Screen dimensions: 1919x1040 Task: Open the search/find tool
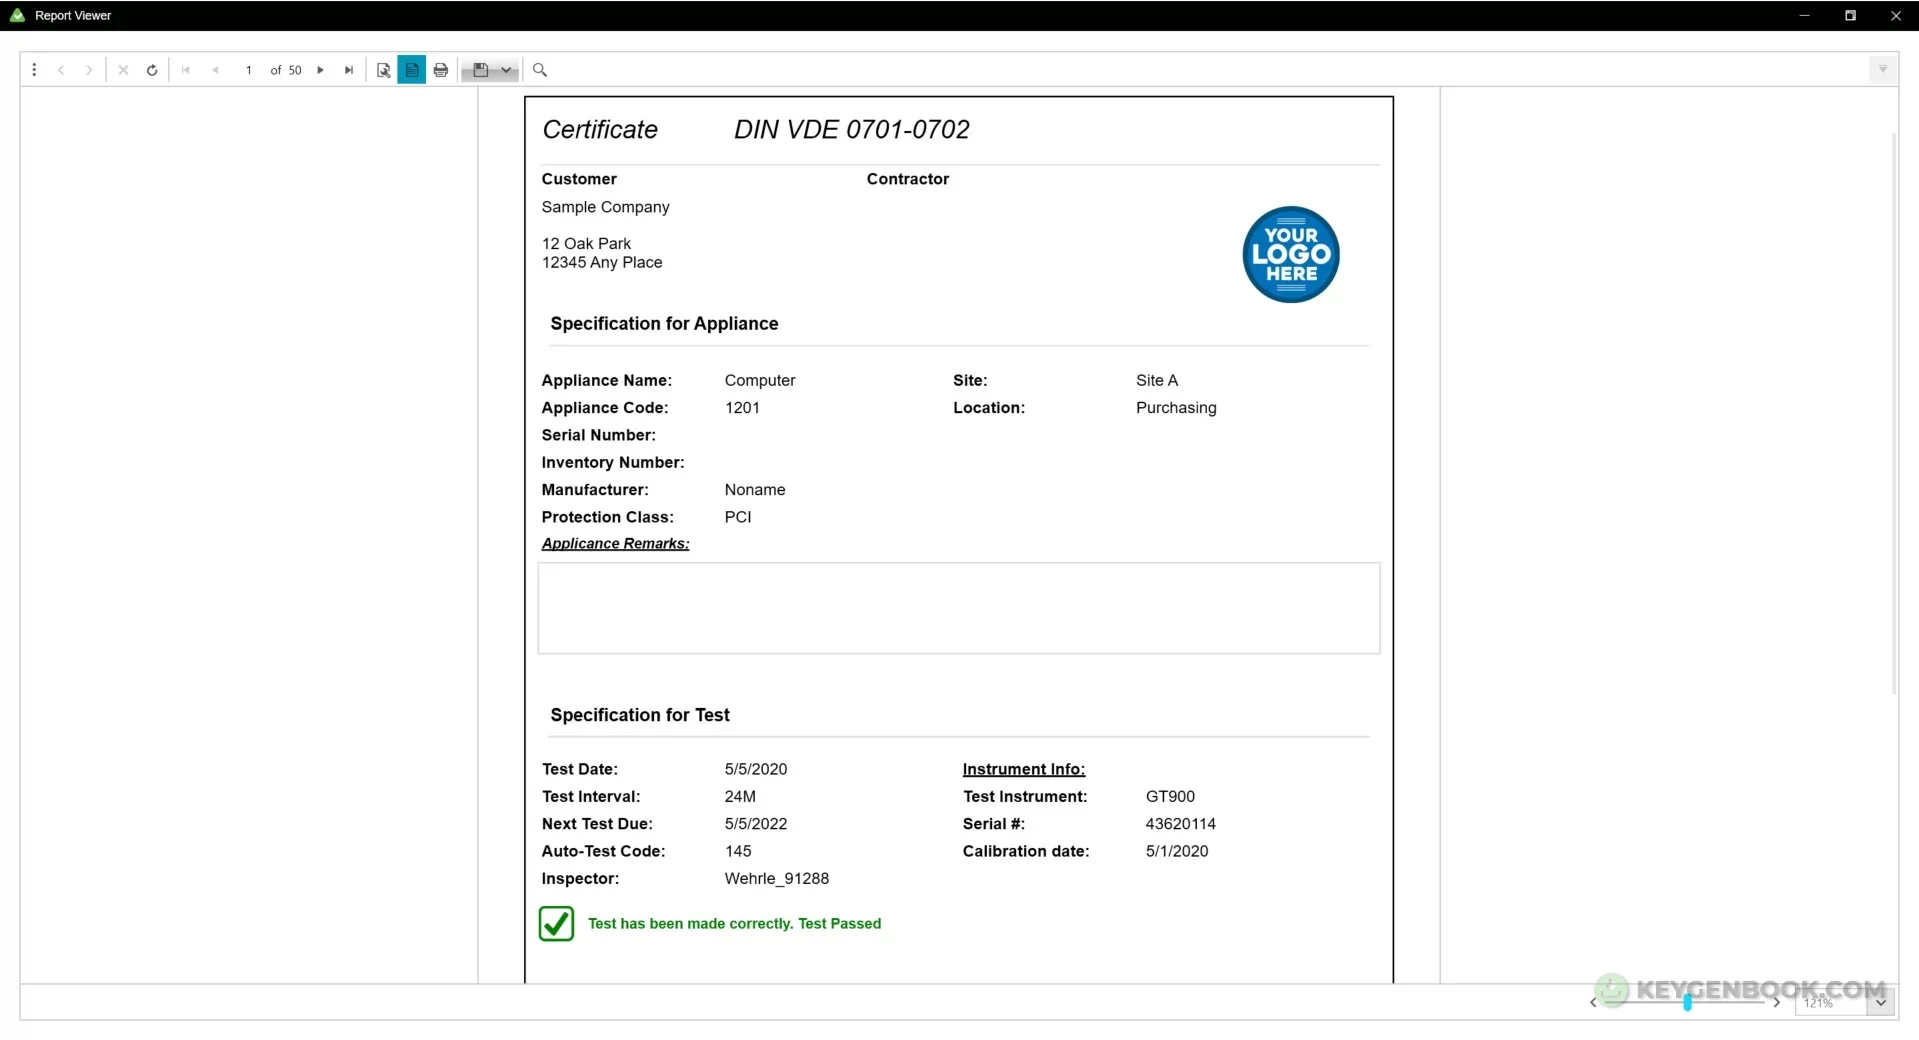click(540, 70)
